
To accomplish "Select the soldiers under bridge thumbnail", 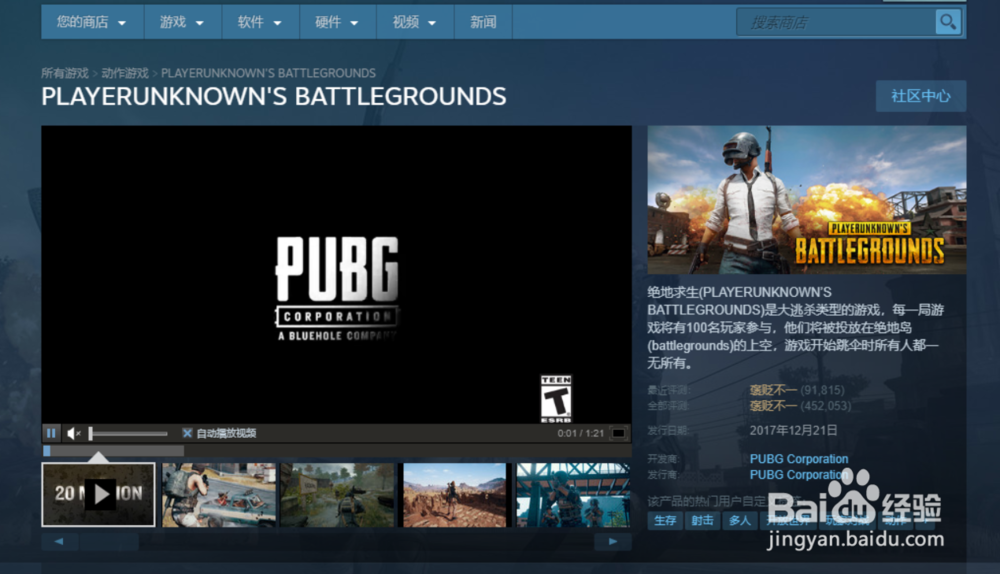I will [x=573, y=495].
